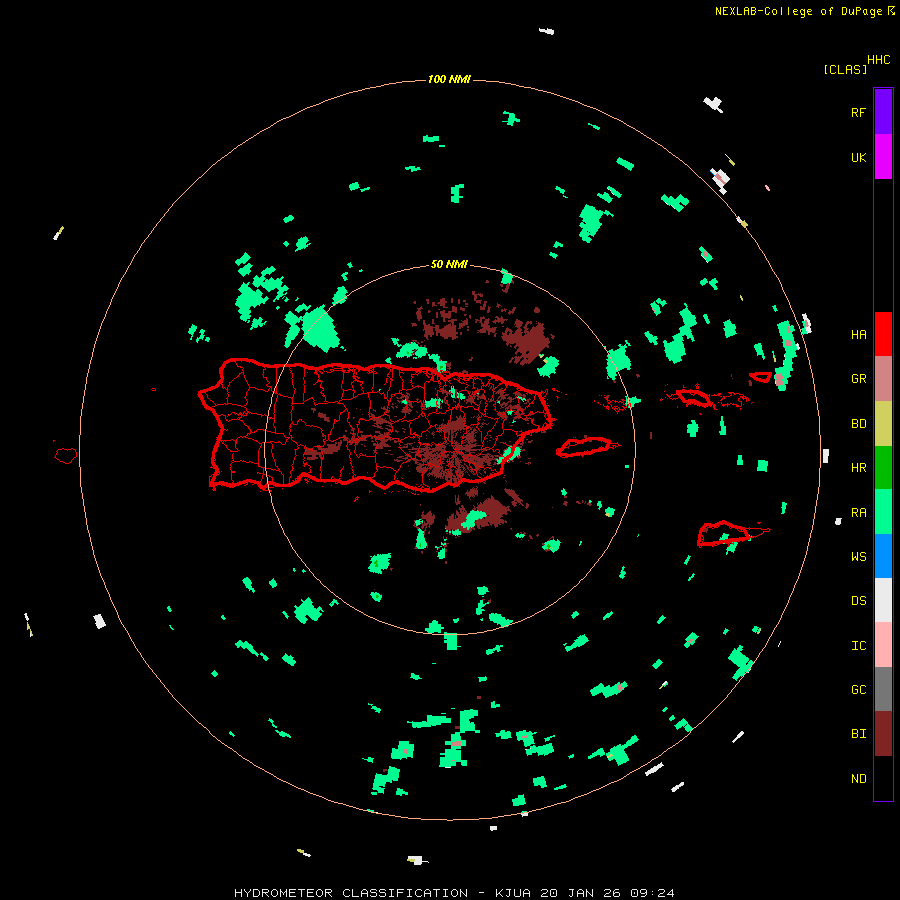Click the UK magenta legend swatch
The height and width of the screenshot is (900, 900).
[x=883, y=157]
